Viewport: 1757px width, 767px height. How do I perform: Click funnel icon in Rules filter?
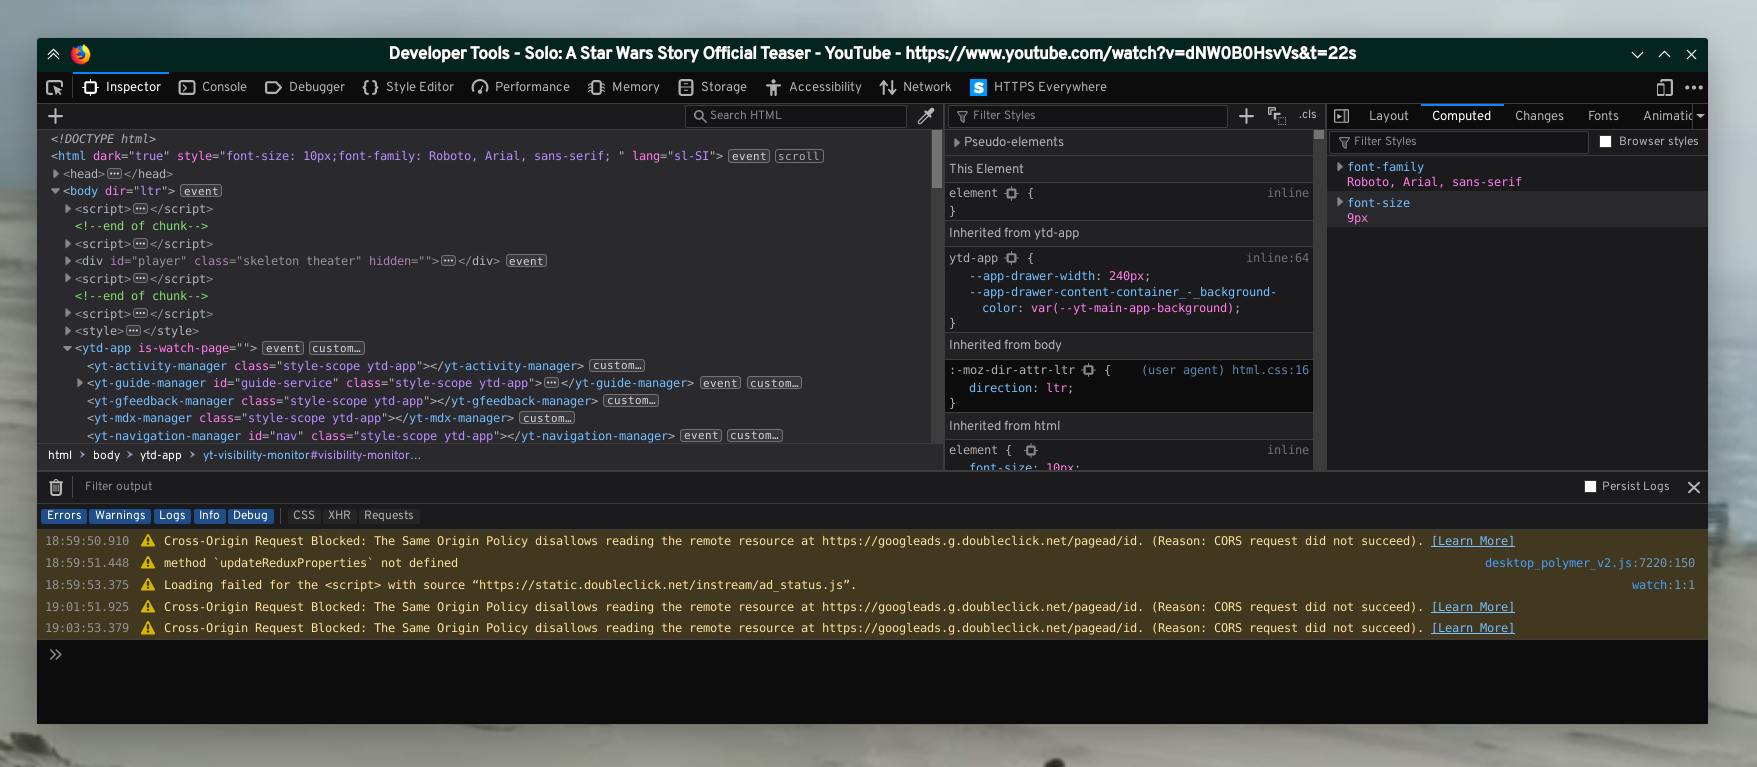pyautogui.click(x=963, y=117)
